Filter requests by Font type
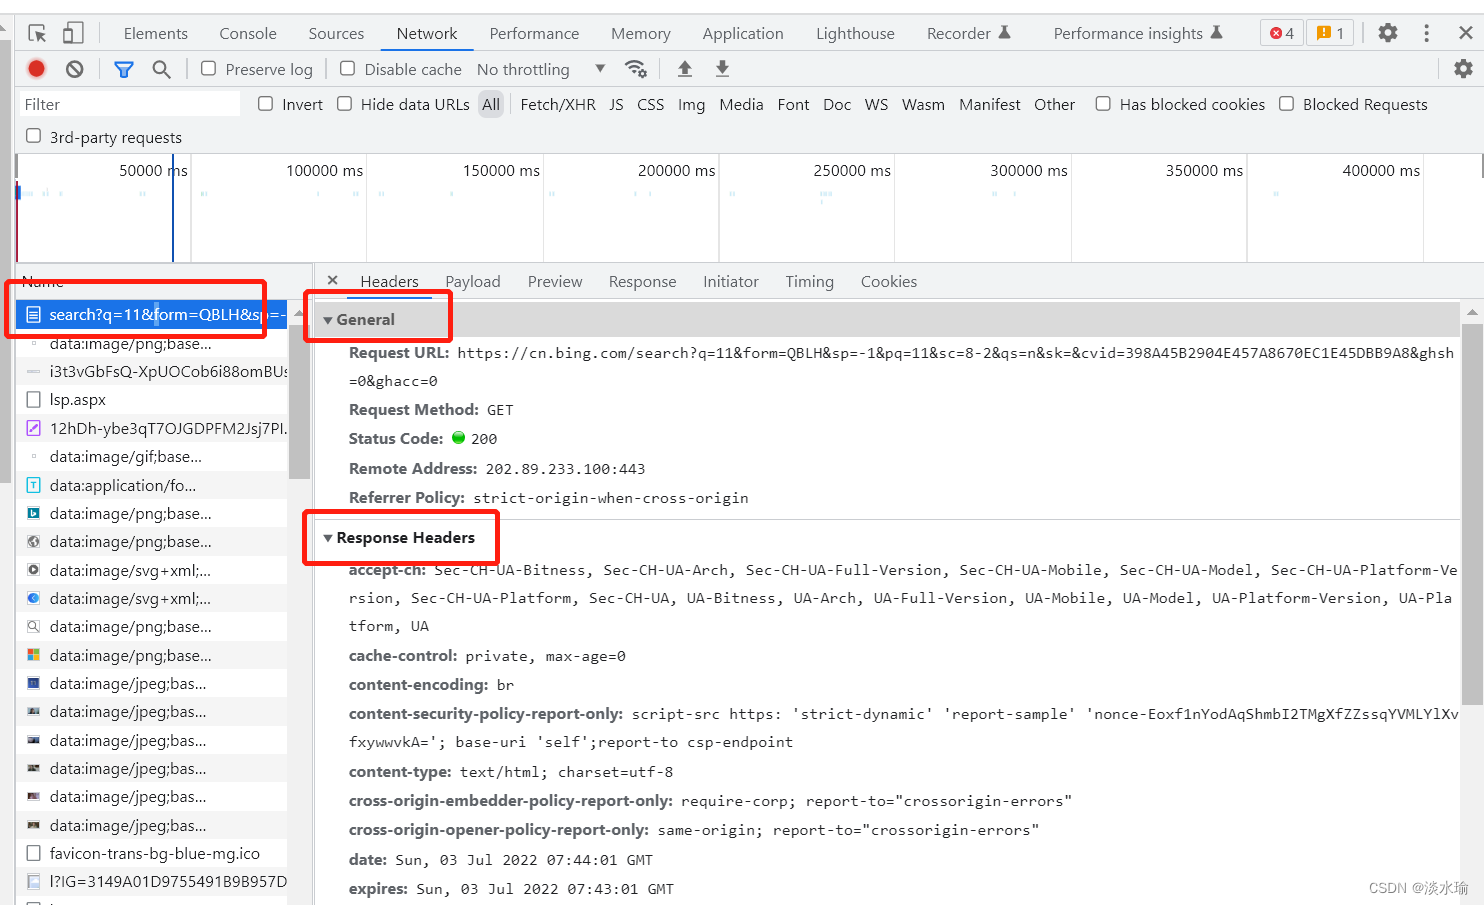This screenshot has width=1484, height=905. 793,104
